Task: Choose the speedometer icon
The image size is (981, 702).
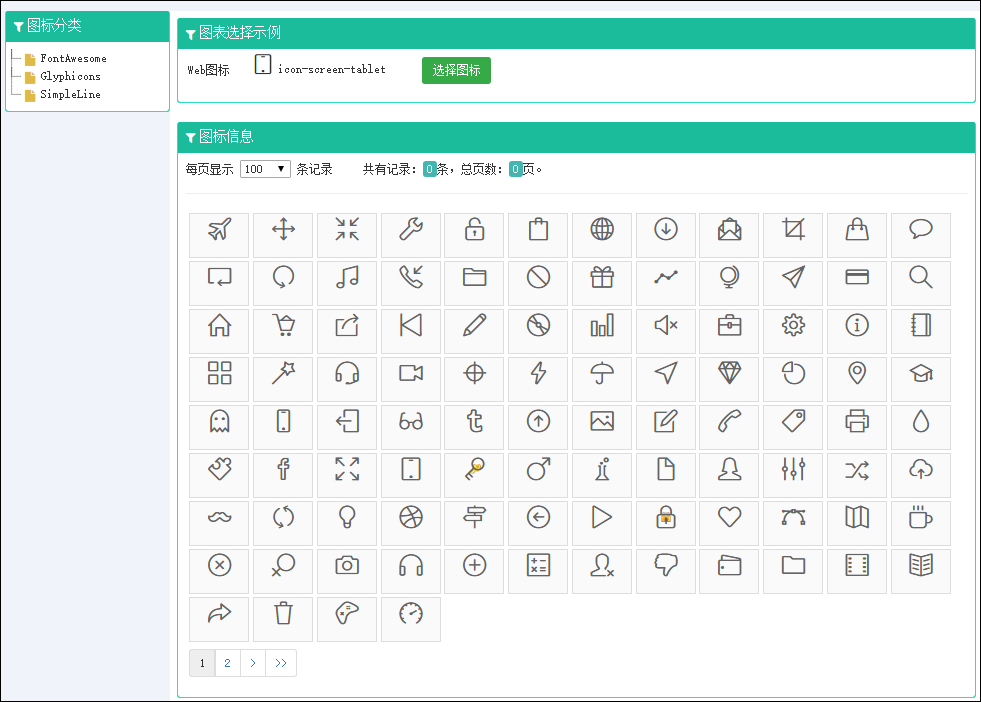Action: 410,613
